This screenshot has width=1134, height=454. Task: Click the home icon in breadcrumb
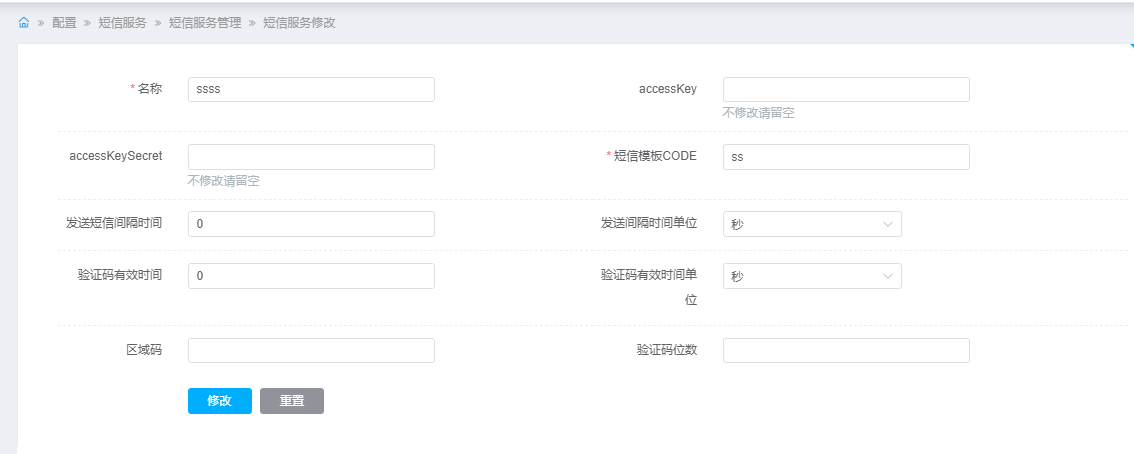[x=24, y=22]
